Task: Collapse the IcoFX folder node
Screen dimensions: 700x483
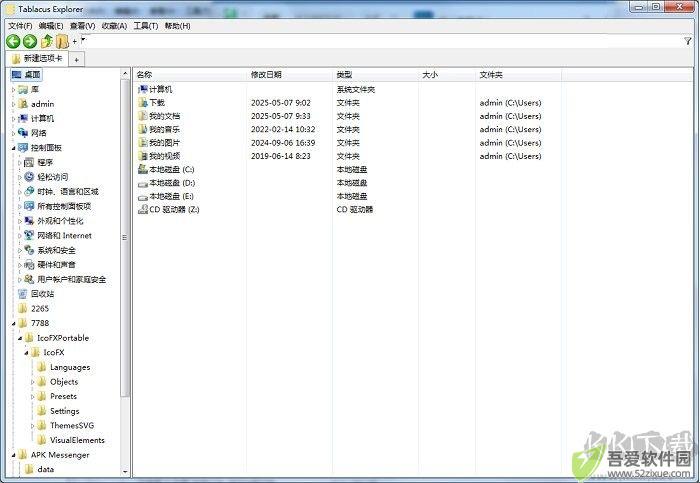Action: 26,353
